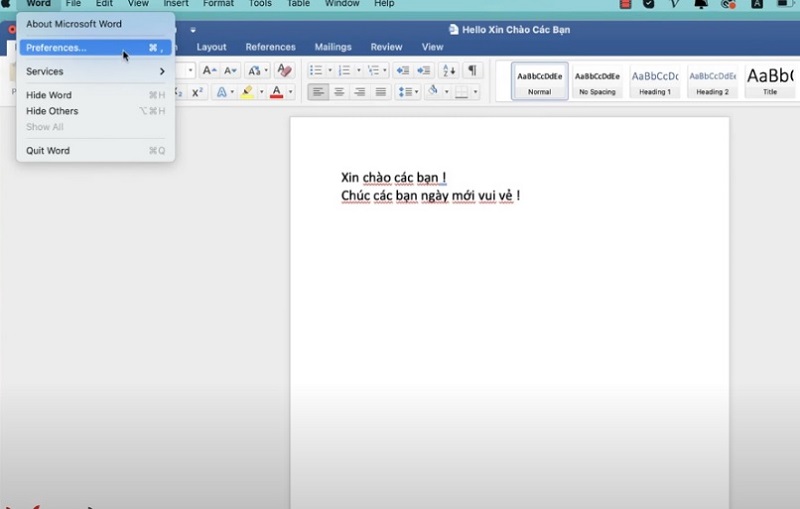800x509 pixels.
Task: Click the Clear Formatting eraser icon
Action: click(284, 71)
